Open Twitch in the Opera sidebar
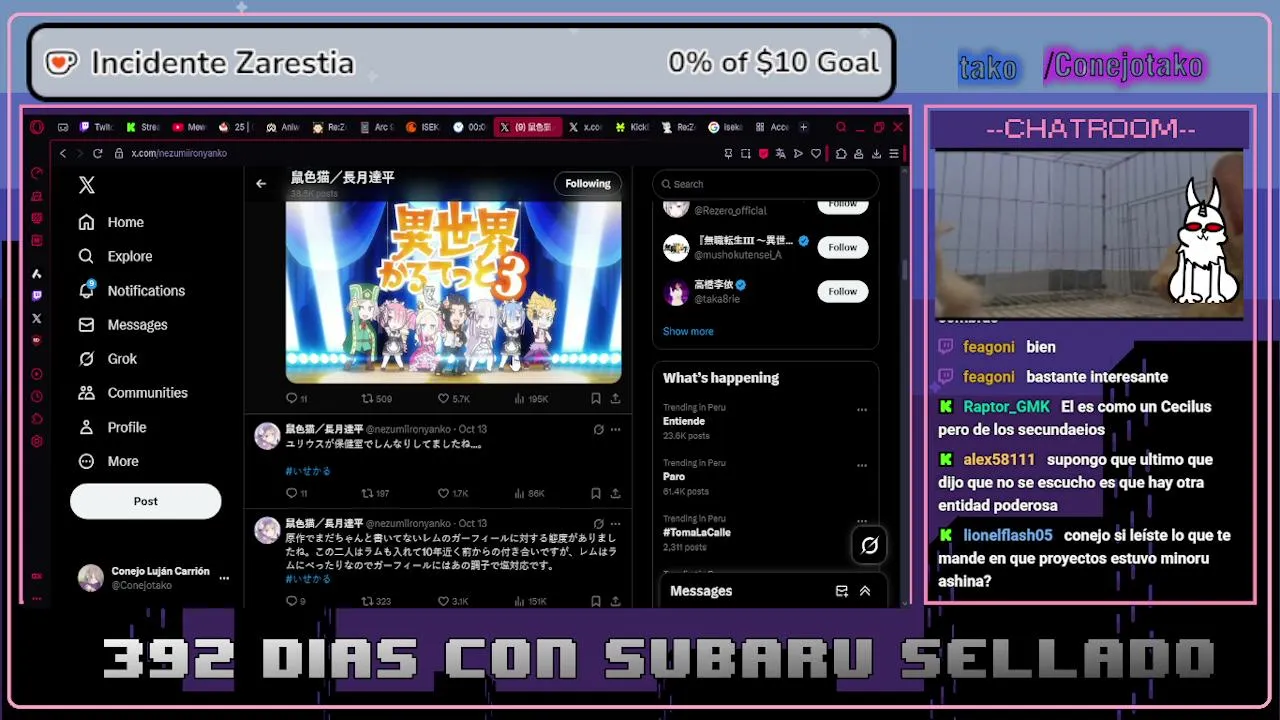 coord(37,296)
